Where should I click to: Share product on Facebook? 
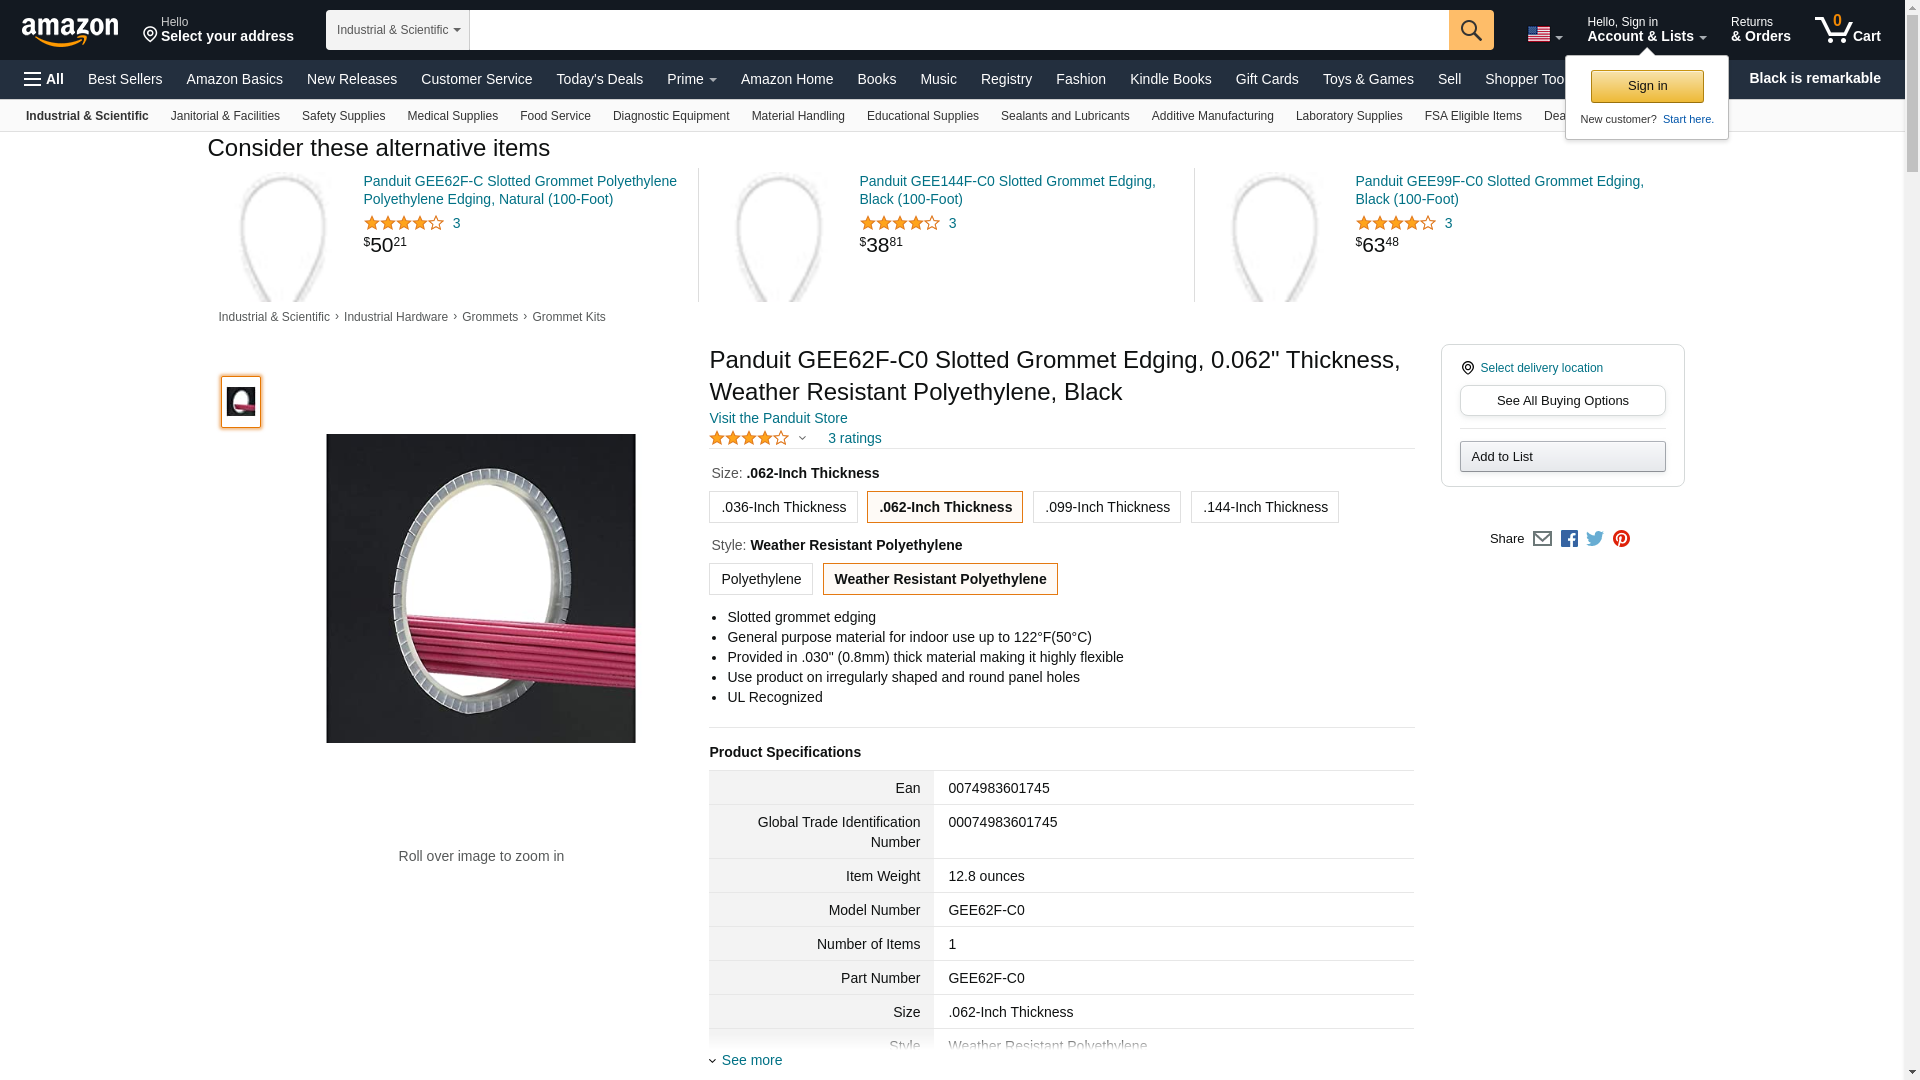pos(1569,539)
